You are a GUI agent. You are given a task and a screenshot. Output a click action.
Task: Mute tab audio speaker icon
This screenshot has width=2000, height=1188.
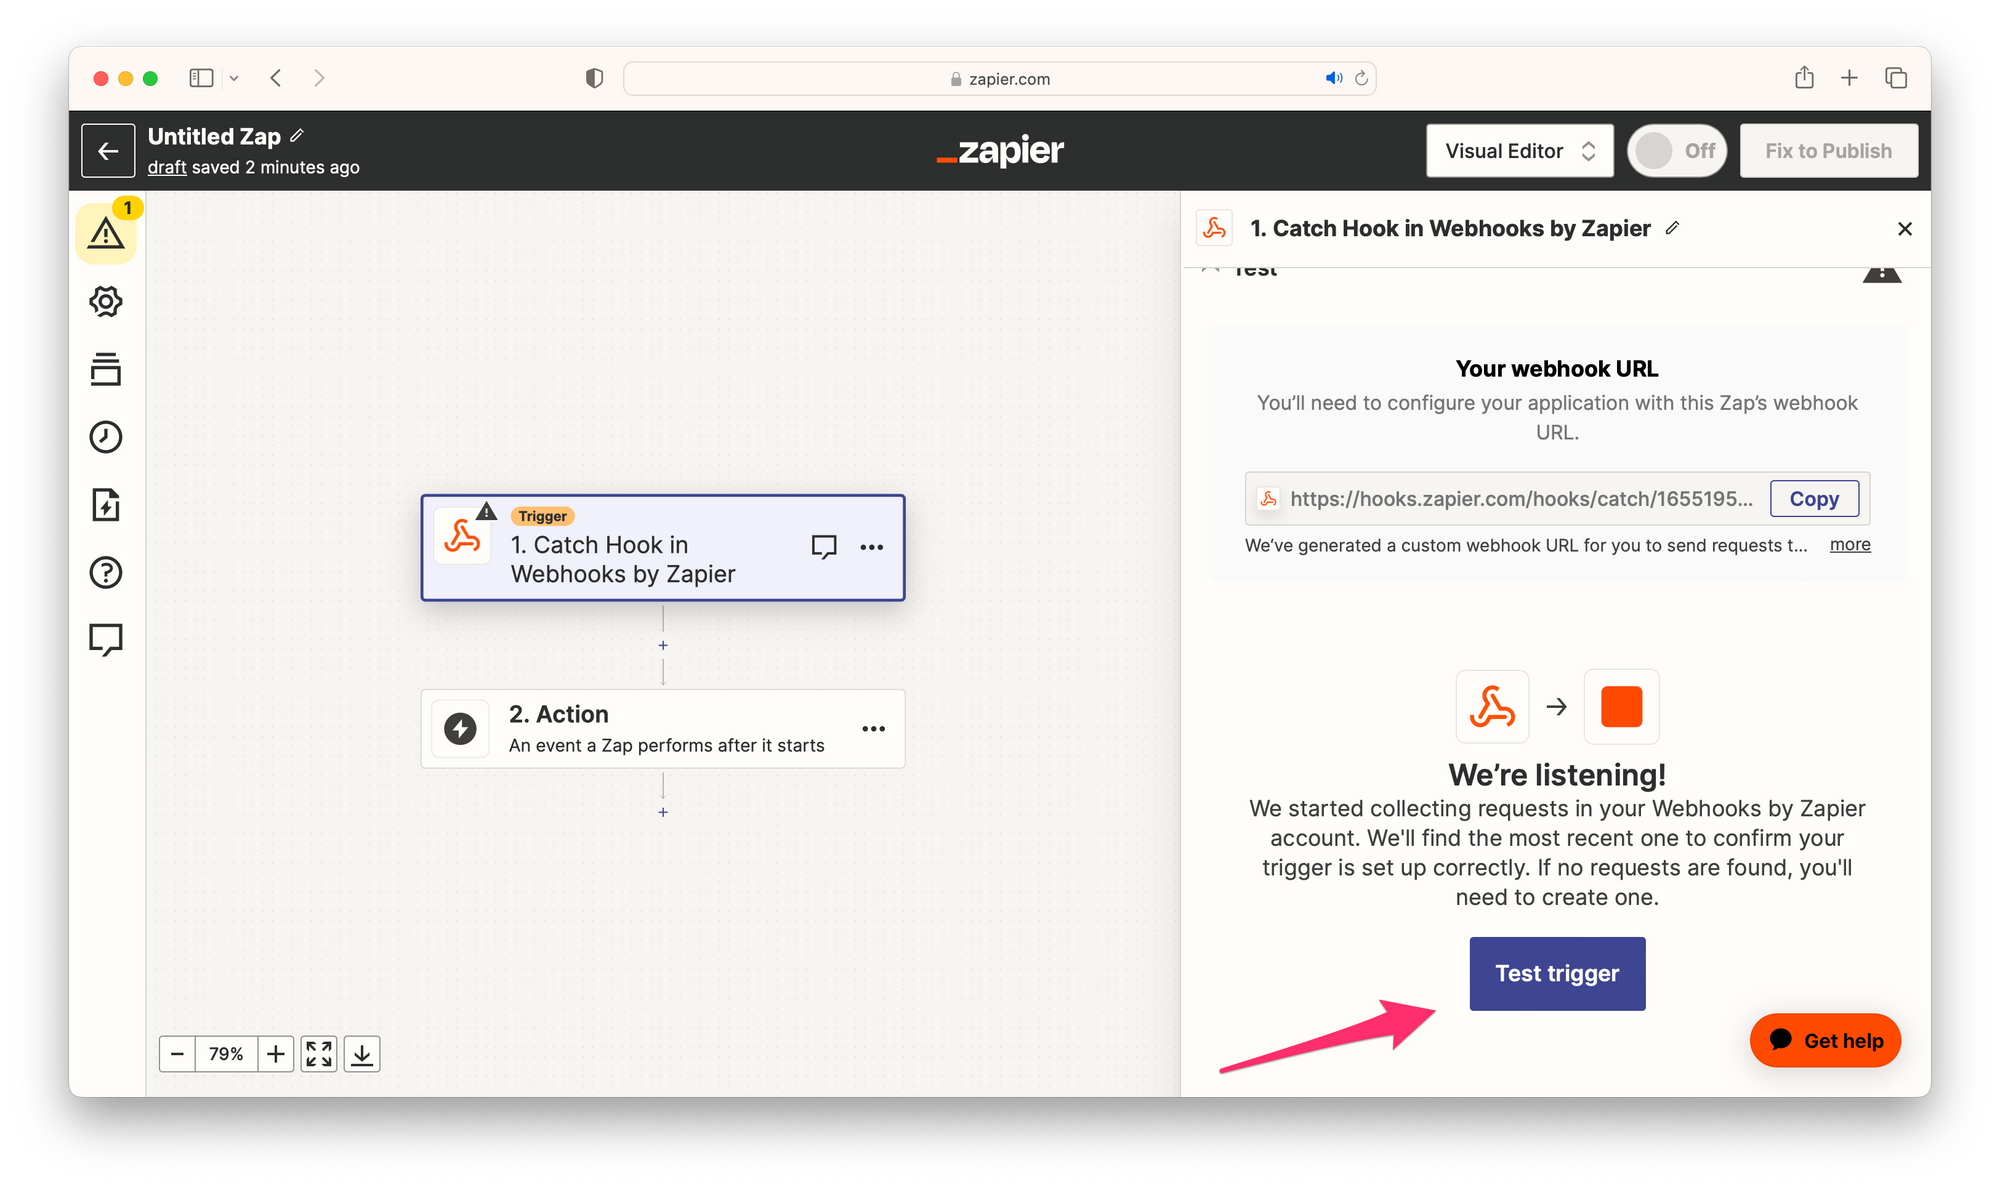coord(1334,78)
